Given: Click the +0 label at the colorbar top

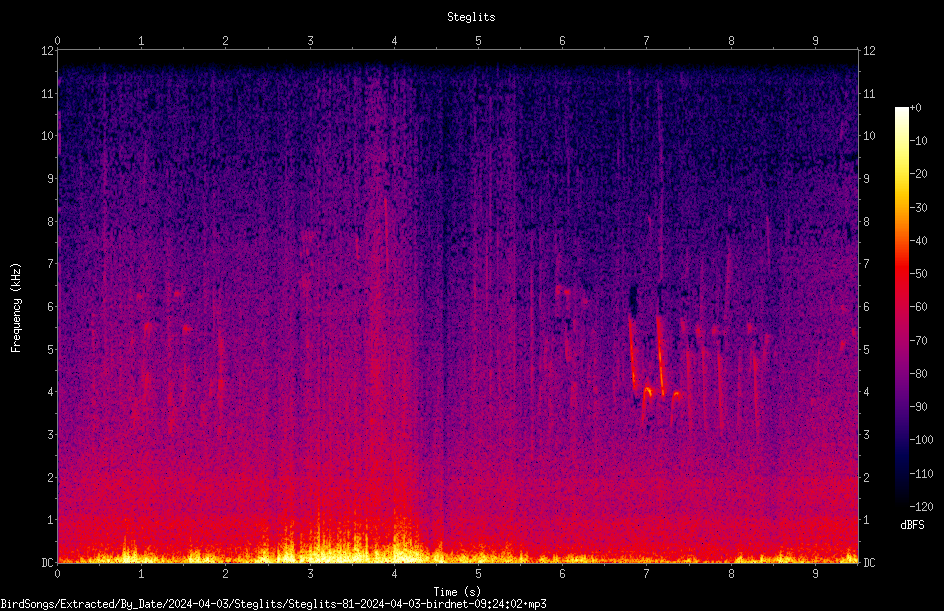Looking at the screenshot, I should [x=915, y=108].
